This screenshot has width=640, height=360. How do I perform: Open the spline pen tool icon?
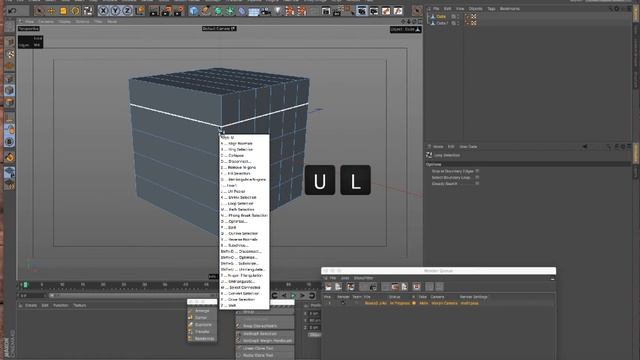click(205, 11)
